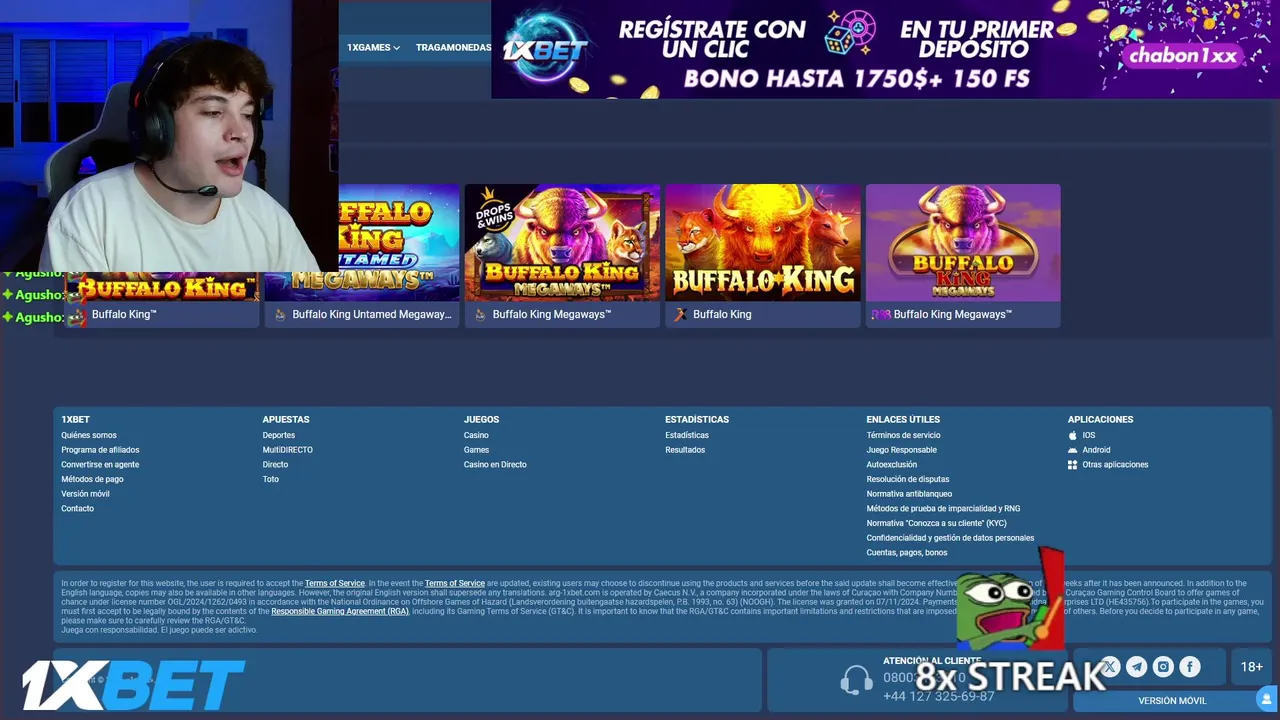Open Buffalo King Untamed Megaways thumbnail

click(x=362, y=243)
